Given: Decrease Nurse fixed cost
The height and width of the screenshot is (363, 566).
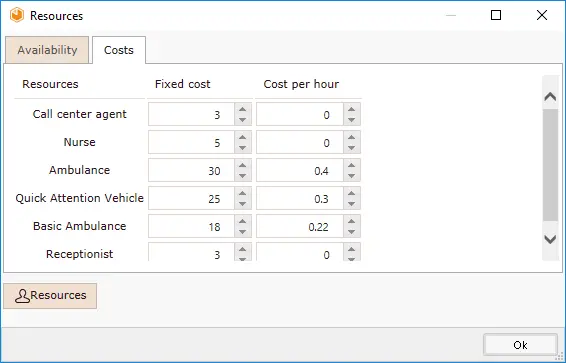Looking at the screenshot, I should tap(243, 148).
